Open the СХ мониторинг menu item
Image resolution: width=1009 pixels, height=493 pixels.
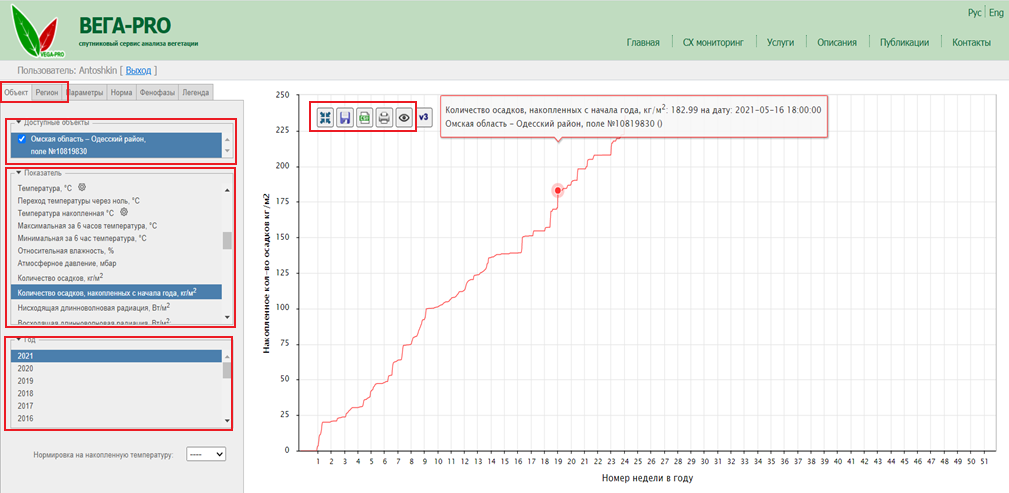(714, 43)
